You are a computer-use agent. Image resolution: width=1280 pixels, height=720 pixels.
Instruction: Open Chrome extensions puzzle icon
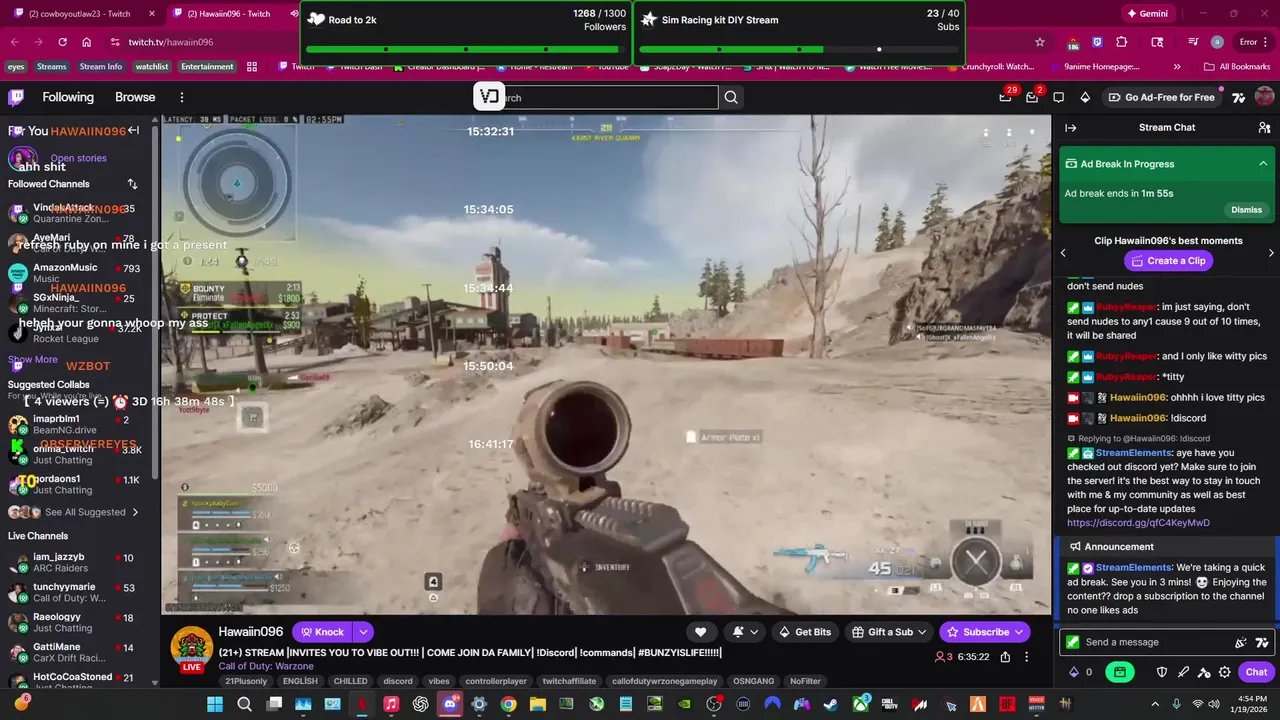(1122, 42)
